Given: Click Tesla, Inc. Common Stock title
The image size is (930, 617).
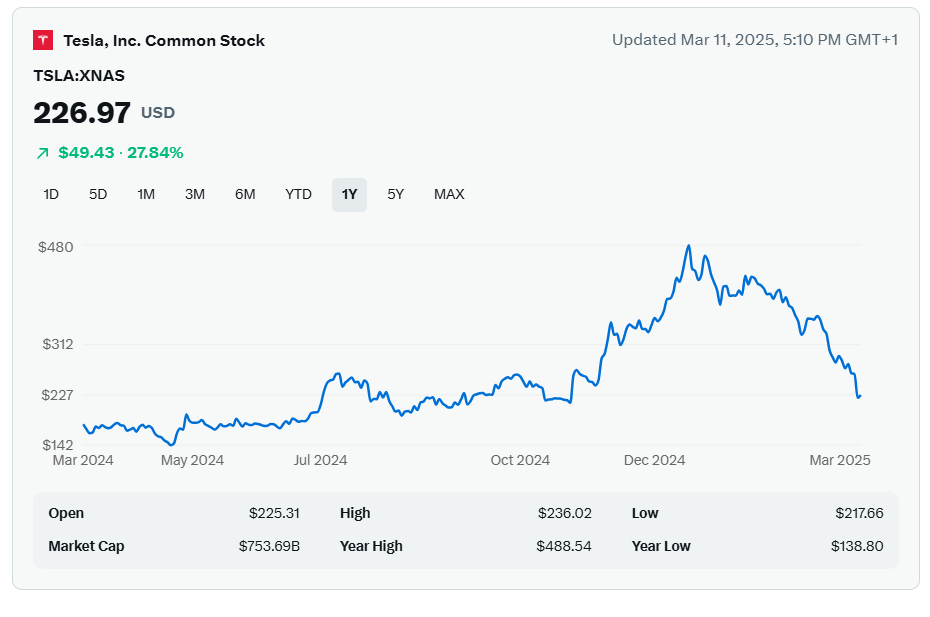Looking at the screenshot, I should (164, 40).
